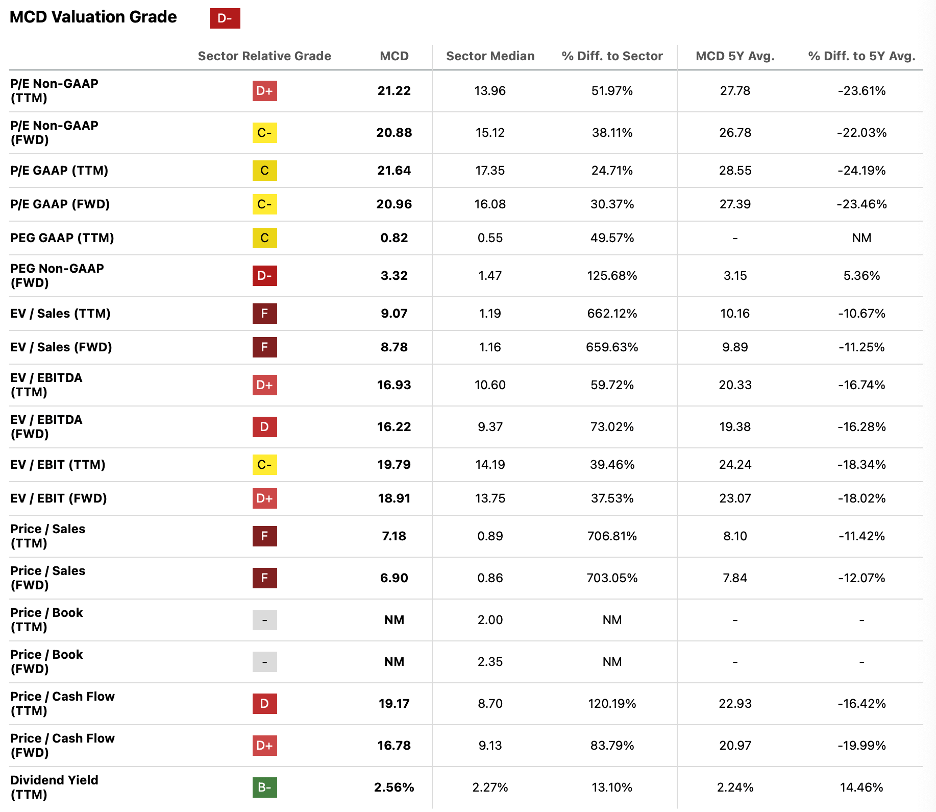Viewport: 936px width, 812px height.
Task: Open the Price / Sales (TTM) metric
Action: coord(48,536)
